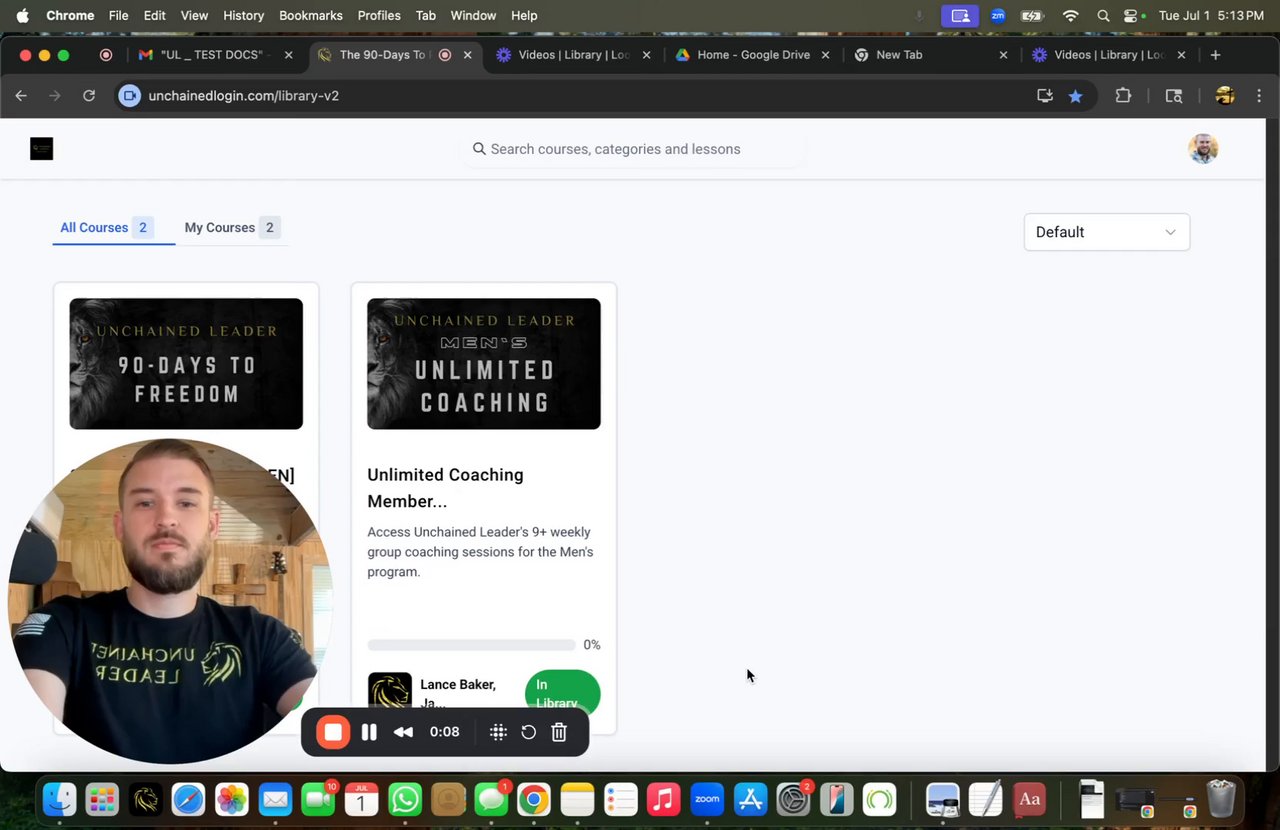Image resolution: width=1280 pixels, height=830 pixels.
Task: Click the All Courses count badge "2"
Action: click(143, 228)
